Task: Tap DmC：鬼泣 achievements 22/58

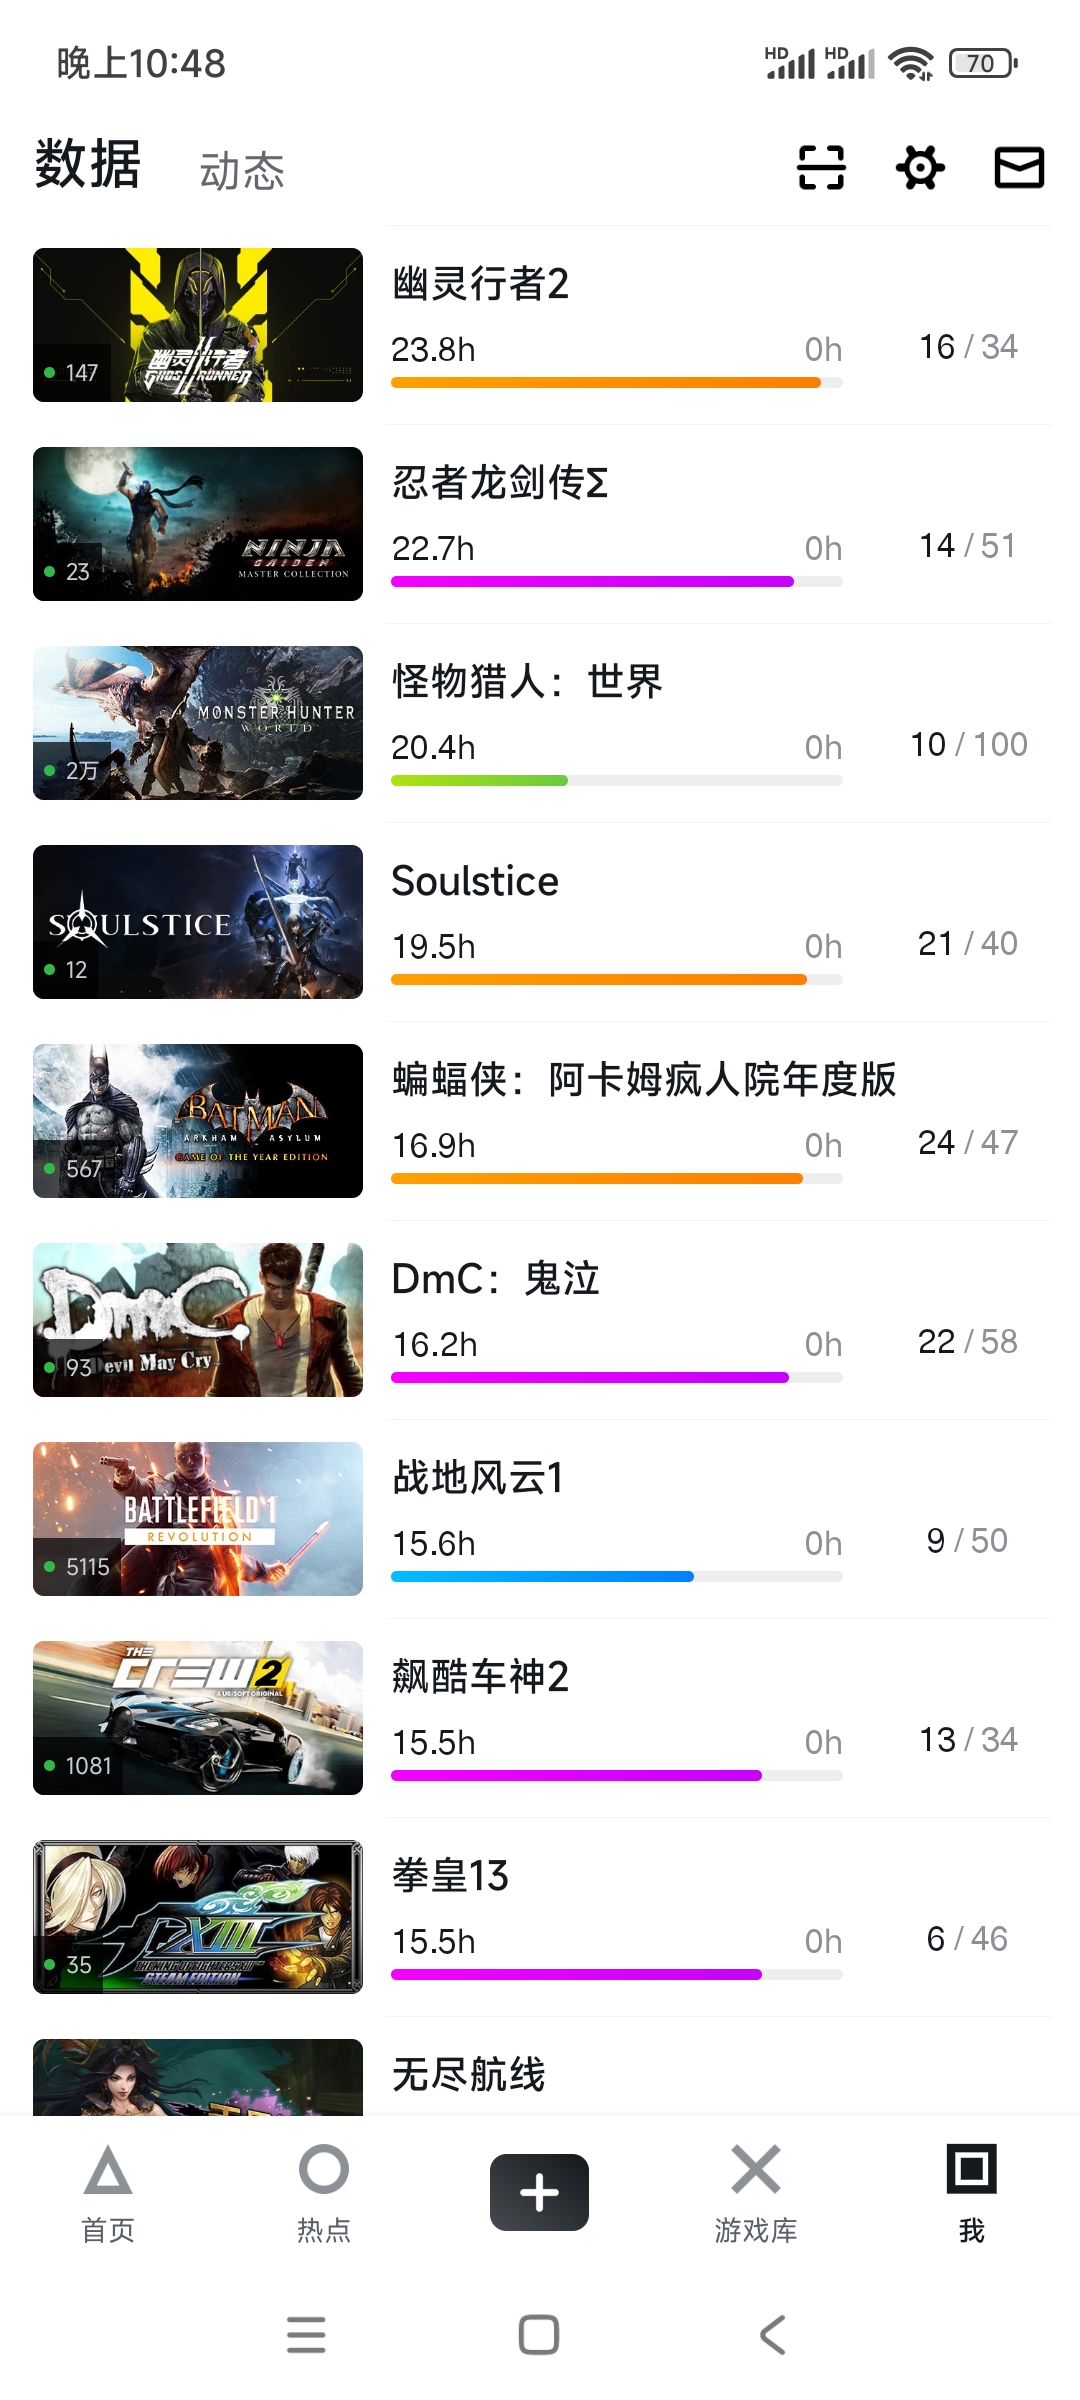Action: [967, 1342]
